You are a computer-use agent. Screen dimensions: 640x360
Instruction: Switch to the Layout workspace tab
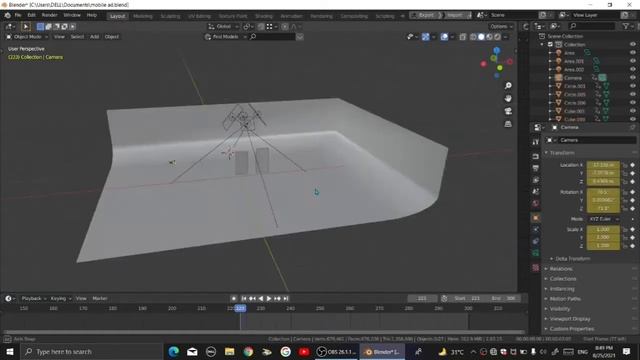[118, 16]
